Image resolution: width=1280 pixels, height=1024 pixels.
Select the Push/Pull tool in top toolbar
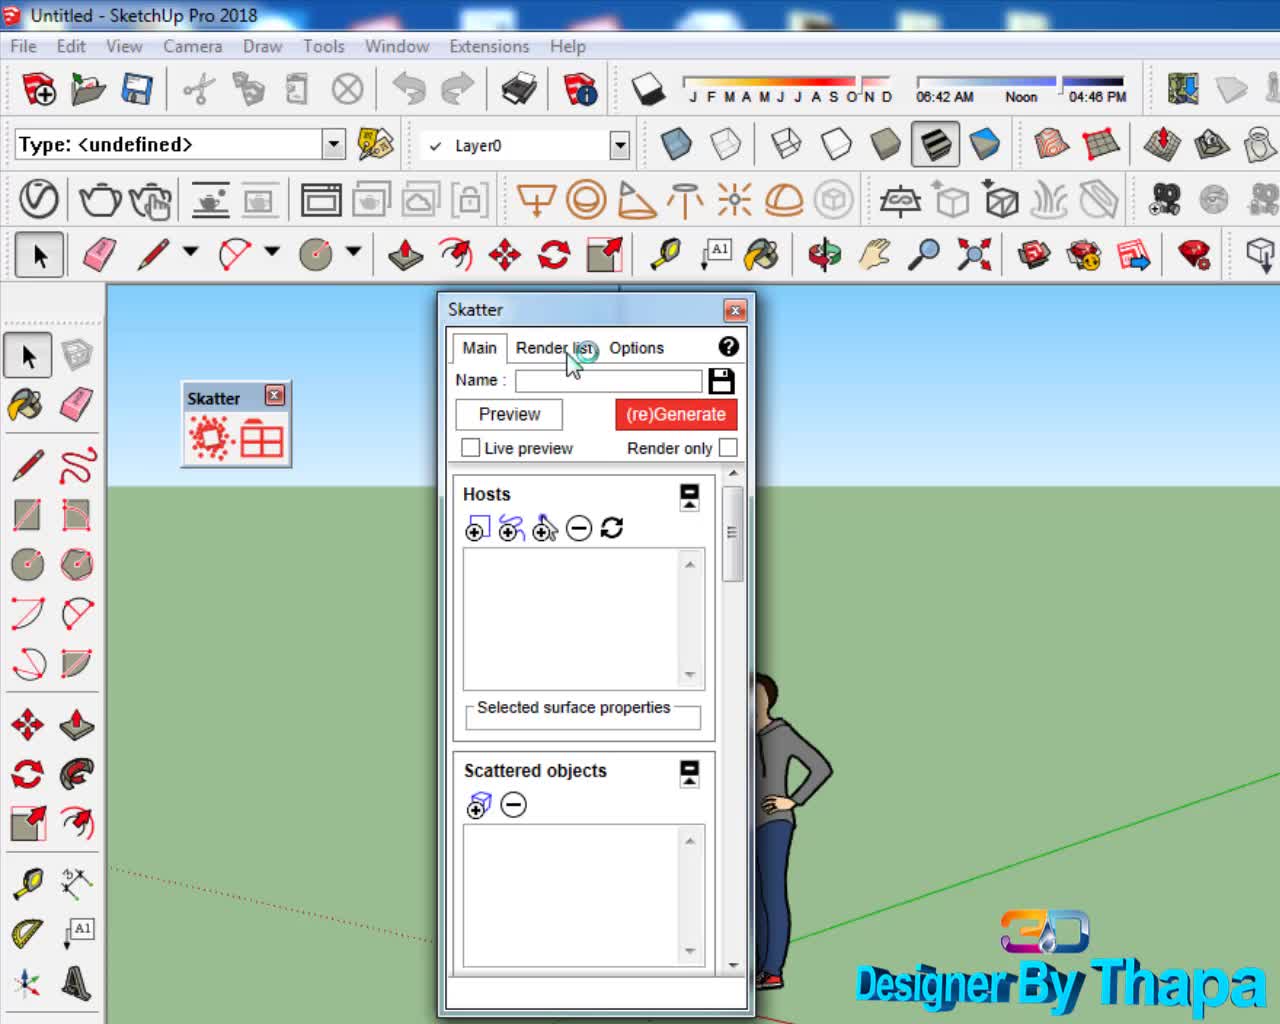tap(405, 254)
